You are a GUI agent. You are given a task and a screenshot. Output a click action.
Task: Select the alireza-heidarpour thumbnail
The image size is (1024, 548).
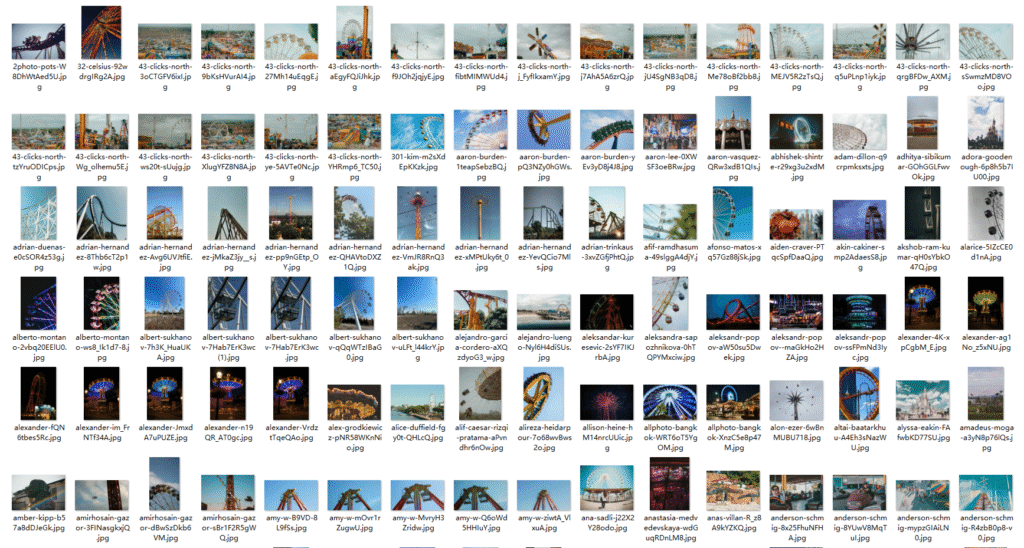pos(543,394)
